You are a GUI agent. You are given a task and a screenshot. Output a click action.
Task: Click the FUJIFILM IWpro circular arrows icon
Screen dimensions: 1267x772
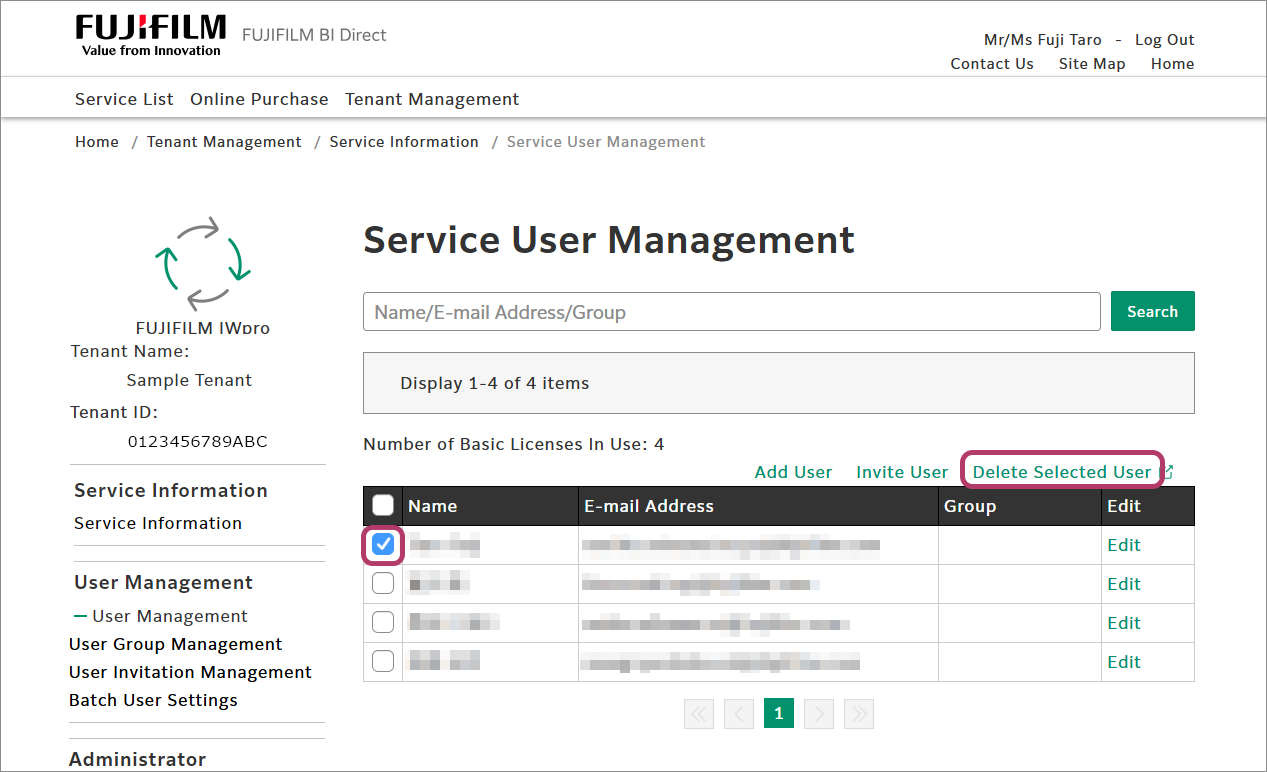tap(202, 264)
